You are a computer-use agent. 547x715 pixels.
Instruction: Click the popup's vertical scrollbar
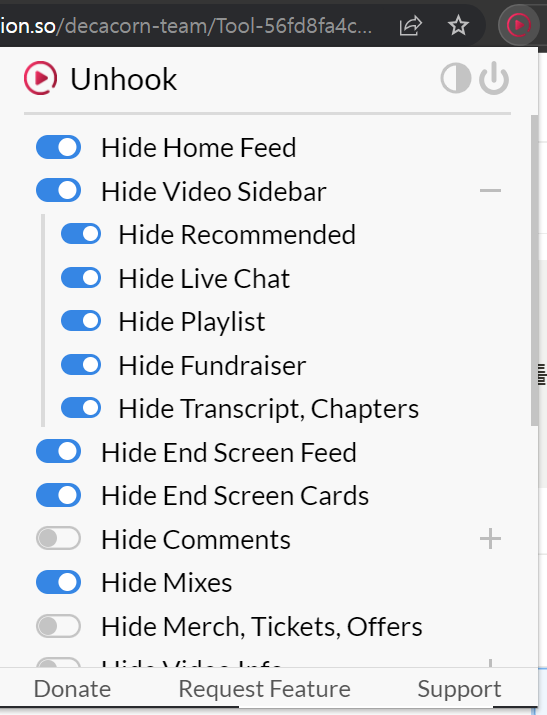534,270
